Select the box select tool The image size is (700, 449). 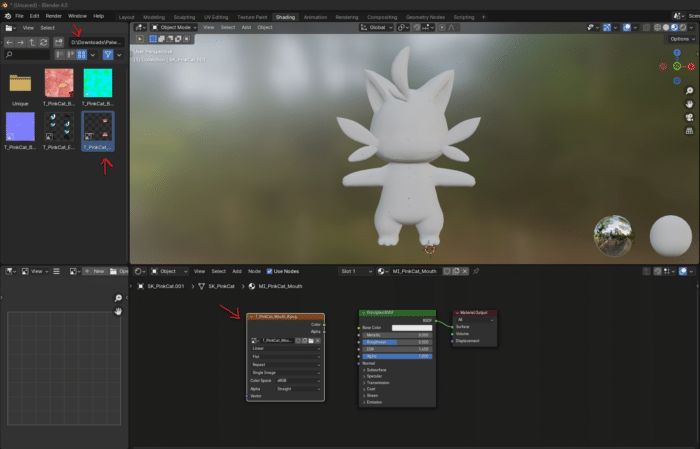click(153, 39)
